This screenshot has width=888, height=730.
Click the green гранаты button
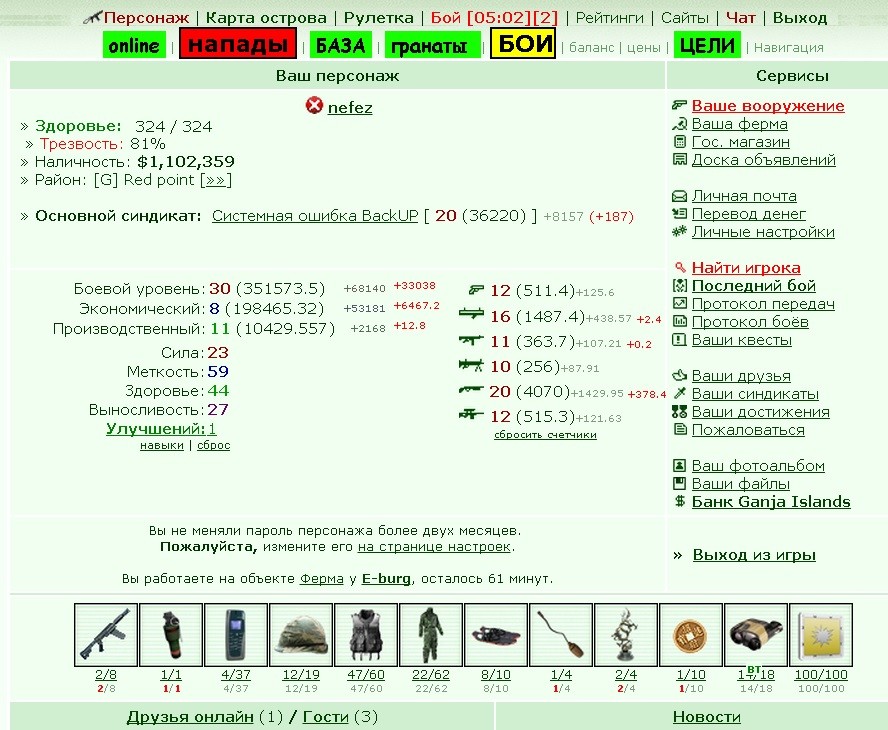click(433, 45)
